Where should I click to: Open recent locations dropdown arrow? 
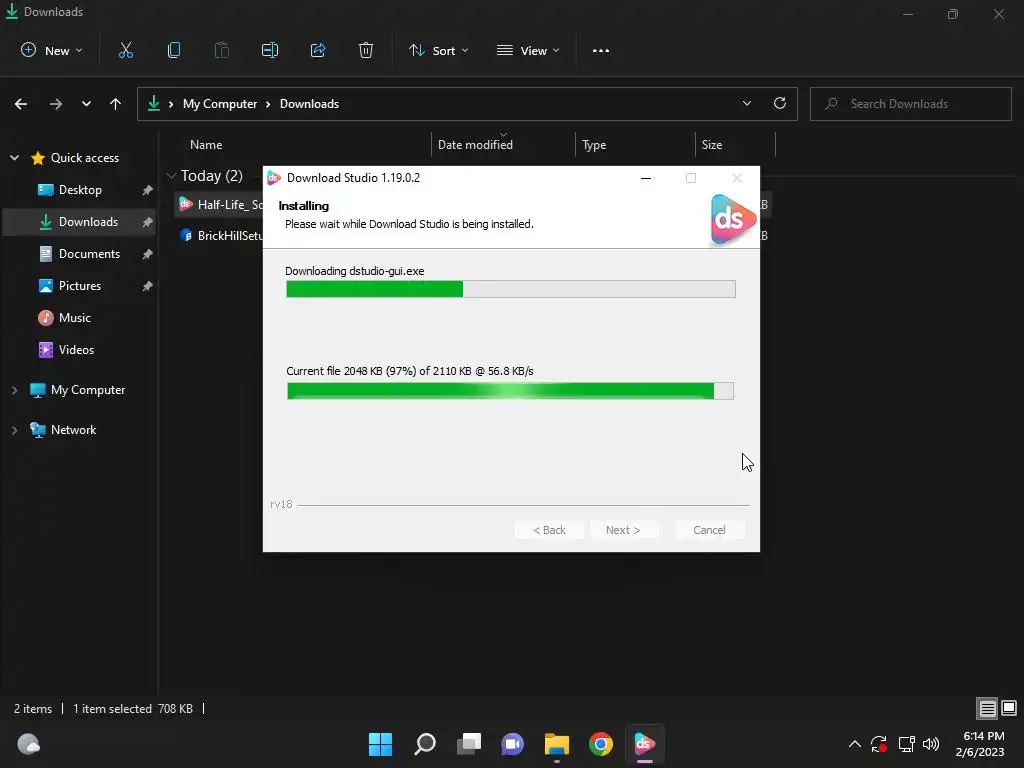pyautogui.click(x=86, y=104)
